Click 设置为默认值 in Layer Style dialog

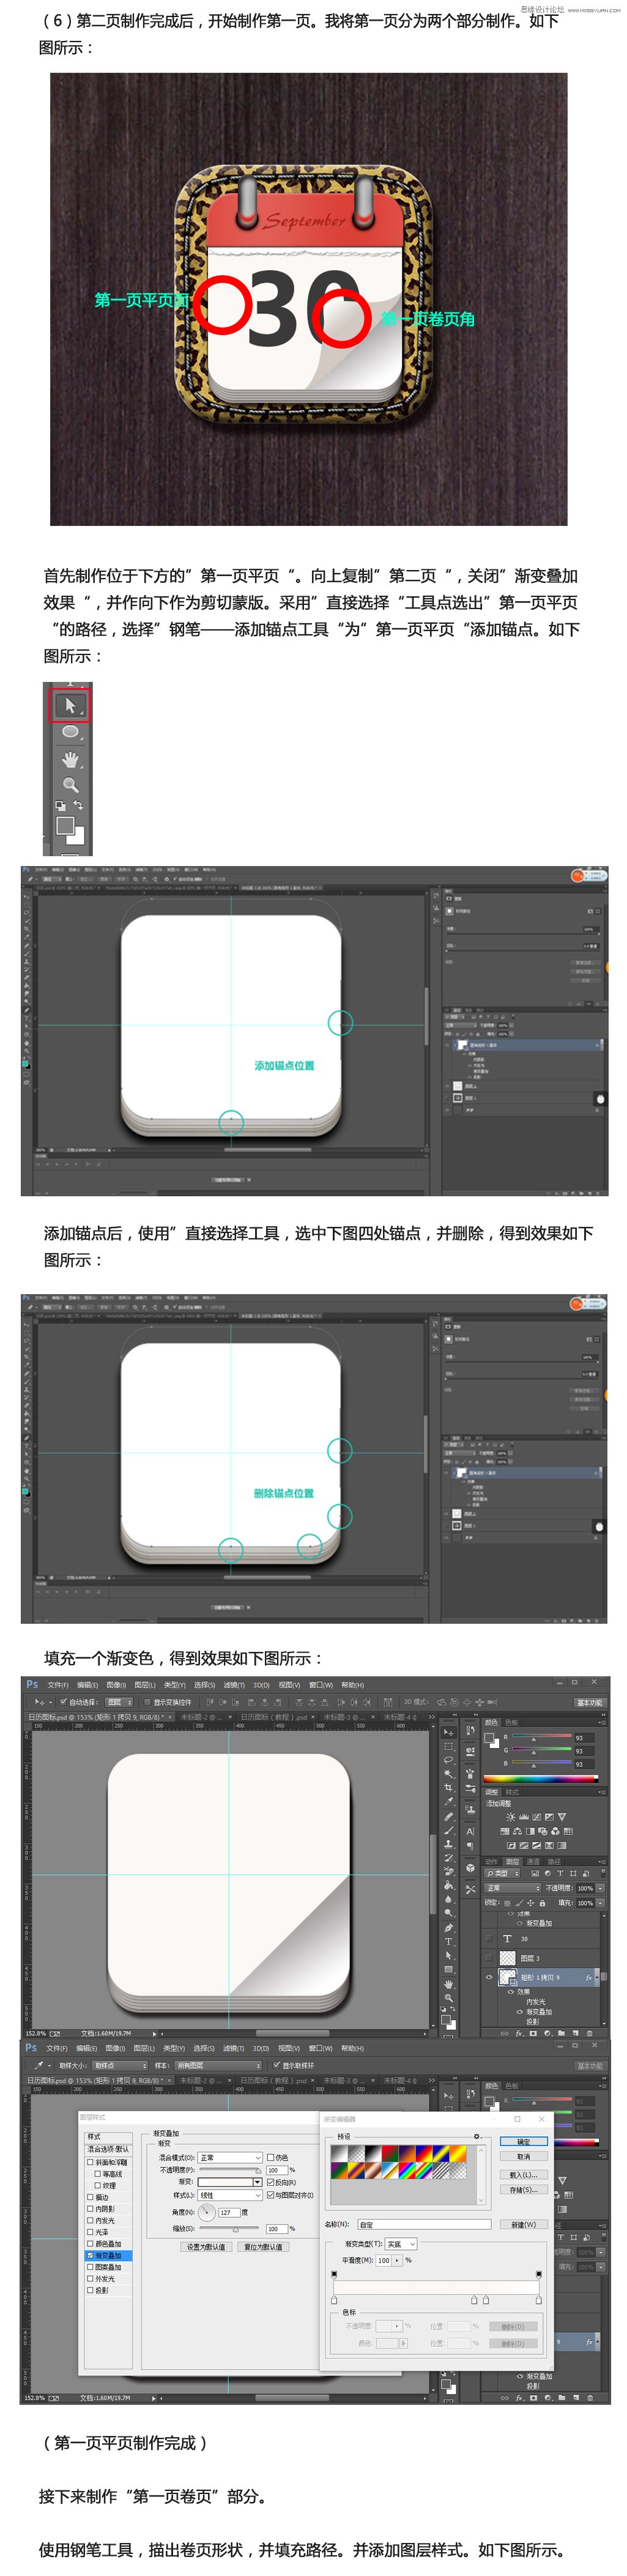[207, 2247]
